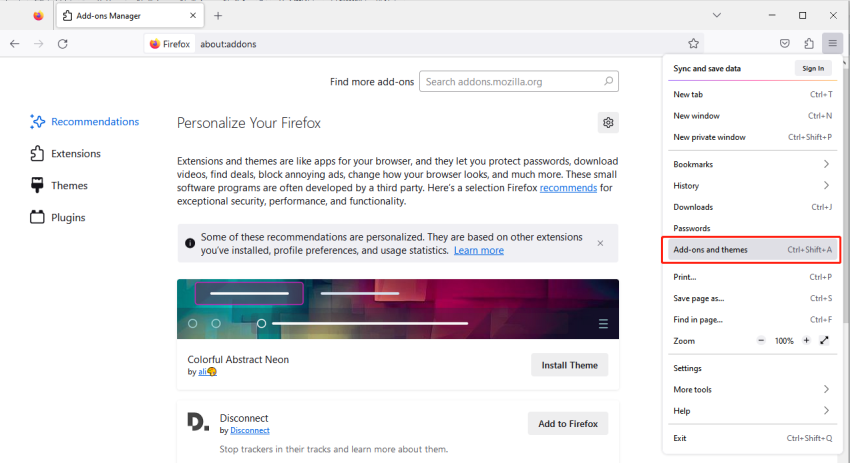Go to Extensions in sidebar

75,154
